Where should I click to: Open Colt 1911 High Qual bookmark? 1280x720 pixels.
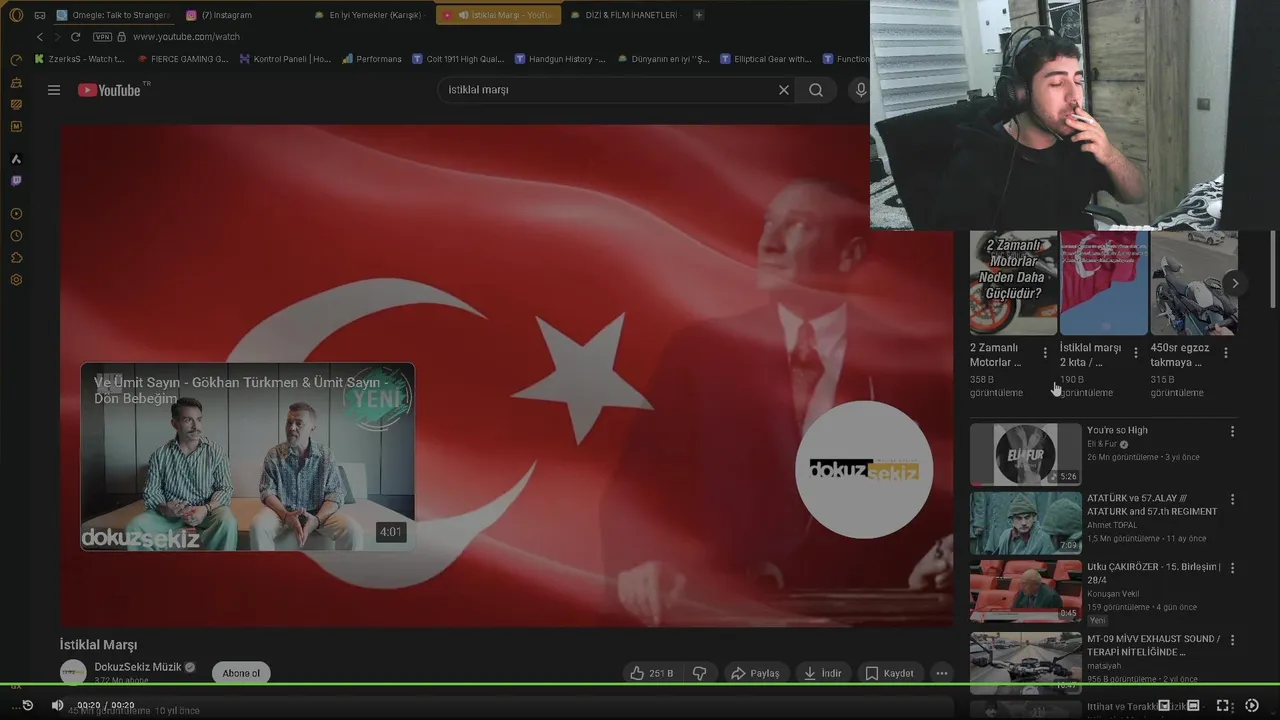[458, 59]
